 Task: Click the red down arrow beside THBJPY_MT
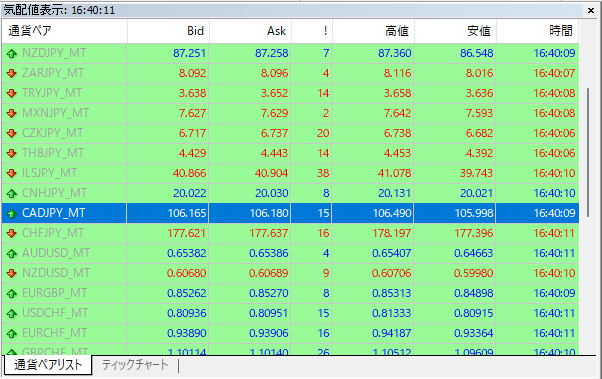[12, 153]
